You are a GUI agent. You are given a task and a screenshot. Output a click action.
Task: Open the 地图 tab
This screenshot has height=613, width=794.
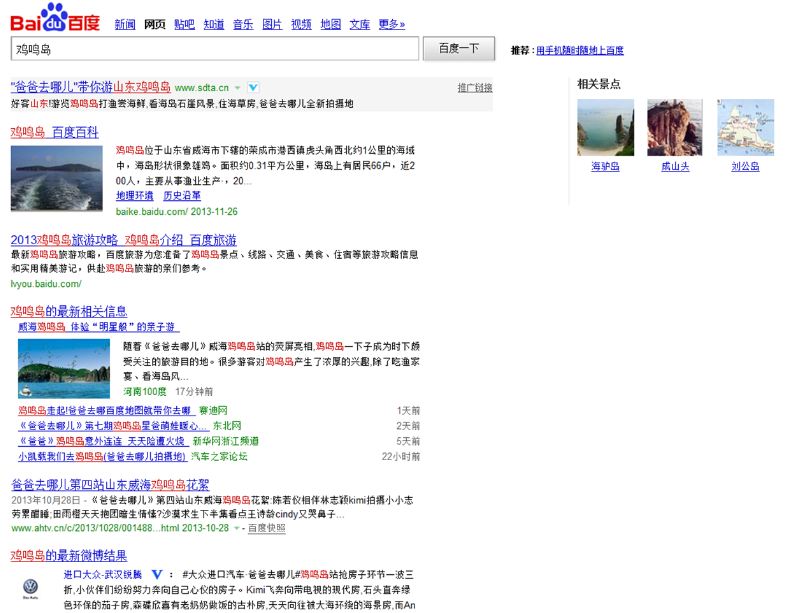point(331,24)
